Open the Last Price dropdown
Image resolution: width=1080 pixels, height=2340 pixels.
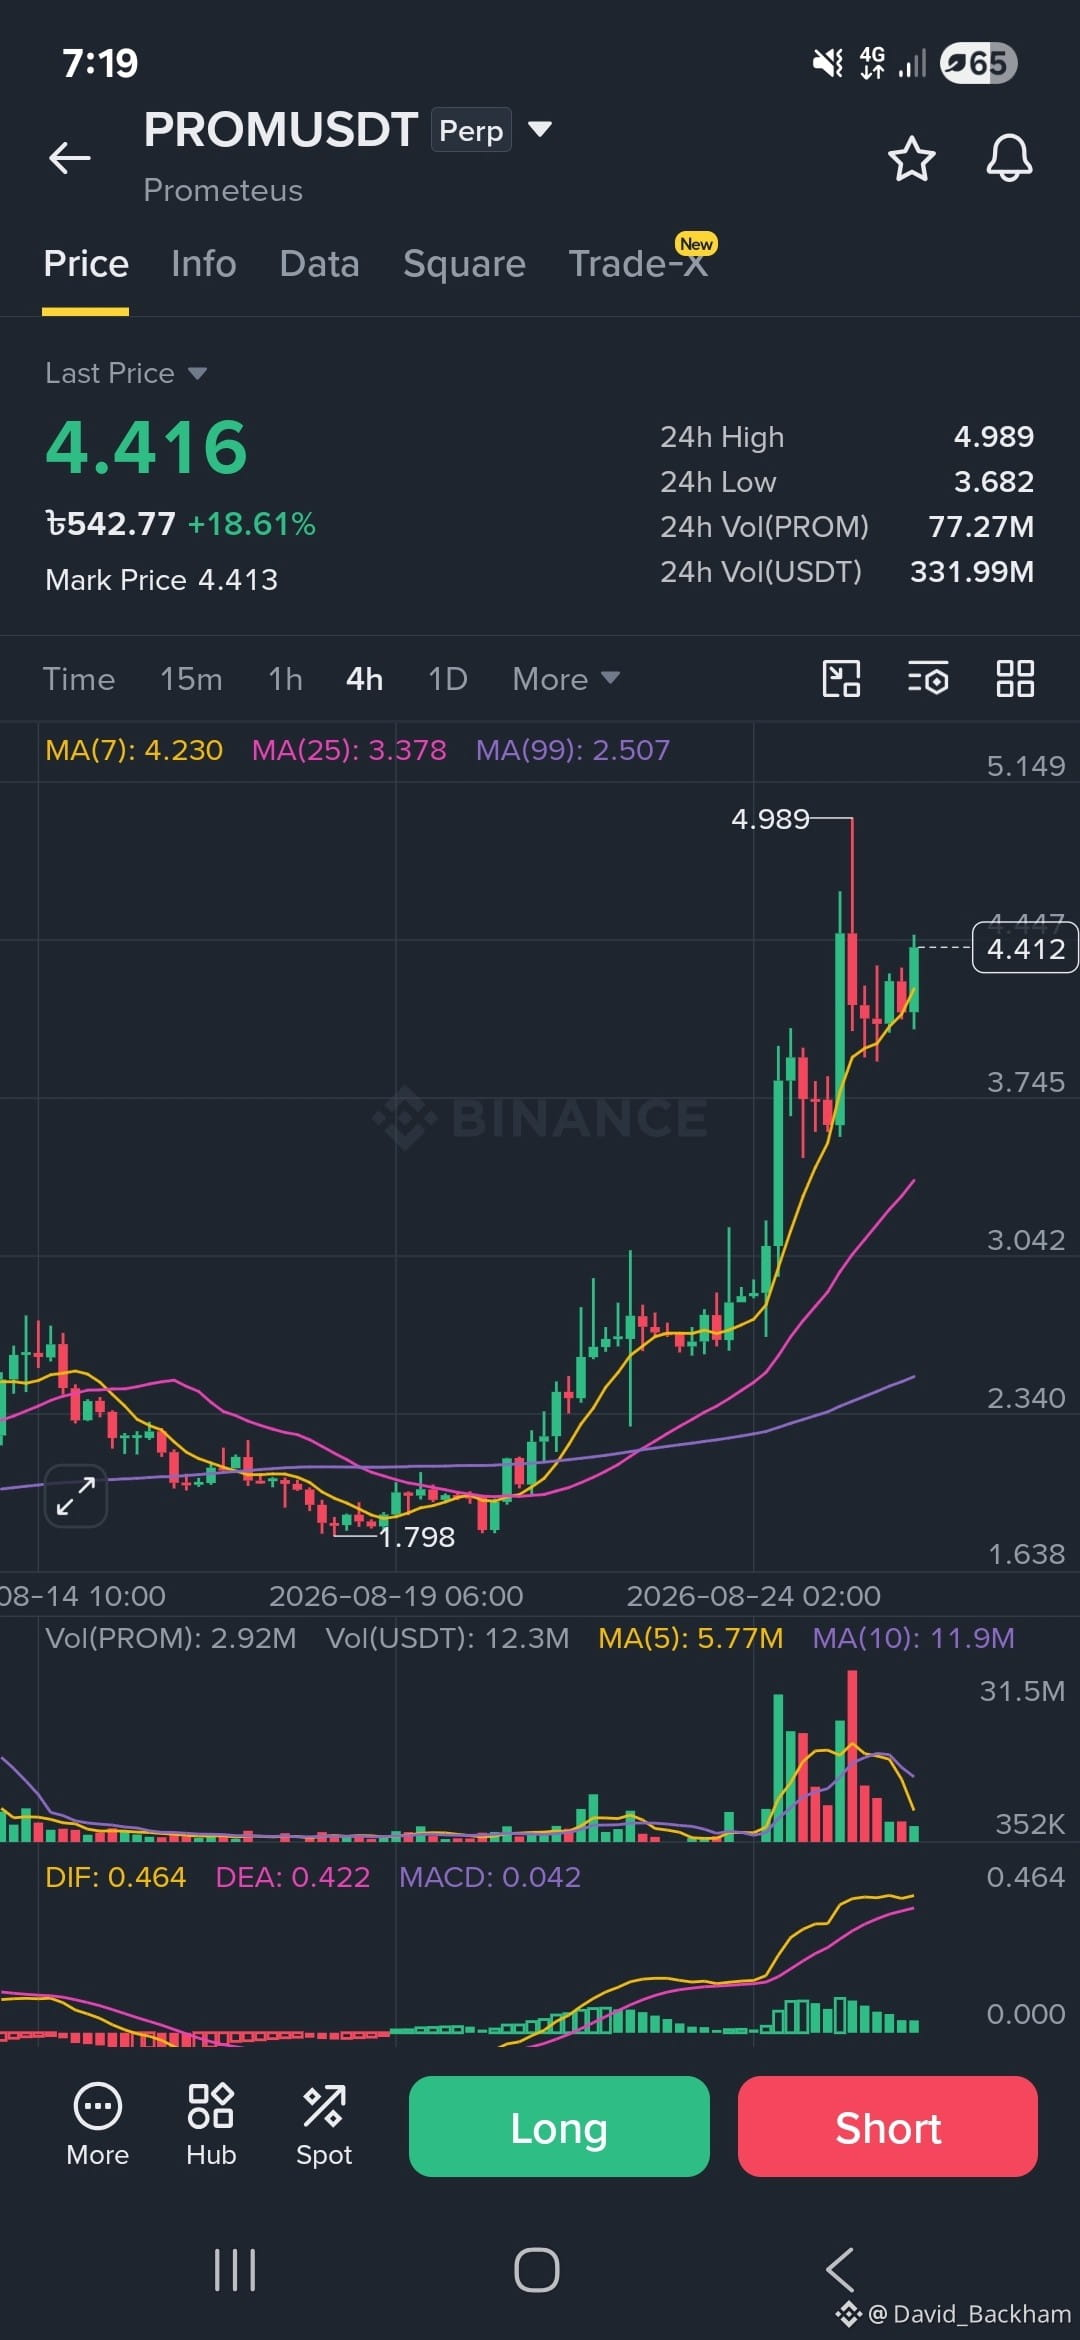pos(126,373)
